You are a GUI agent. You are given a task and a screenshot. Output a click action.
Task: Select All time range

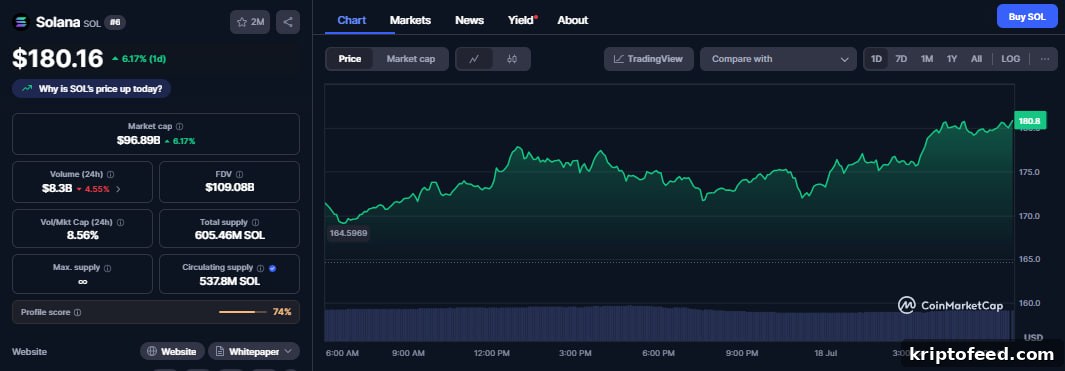pyautogui.click(x=976, y=59)
